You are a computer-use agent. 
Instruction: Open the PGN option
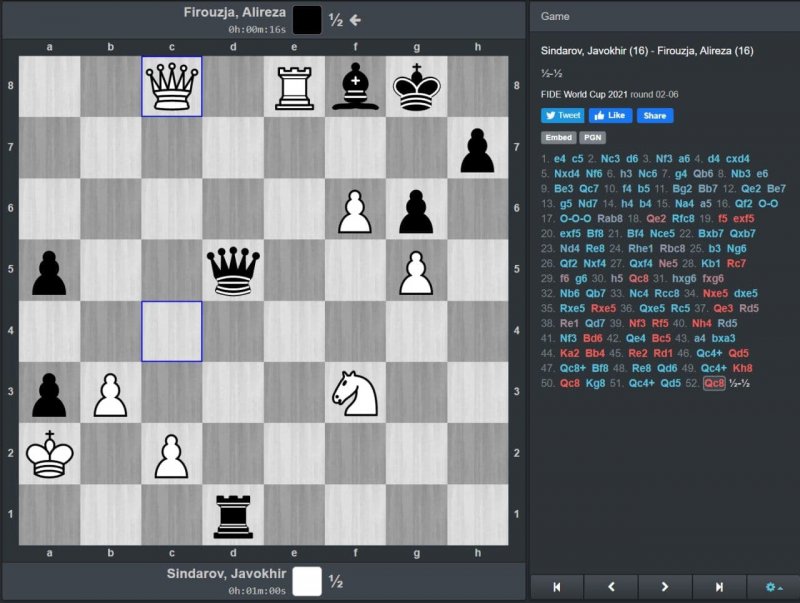tap(590, 138)
